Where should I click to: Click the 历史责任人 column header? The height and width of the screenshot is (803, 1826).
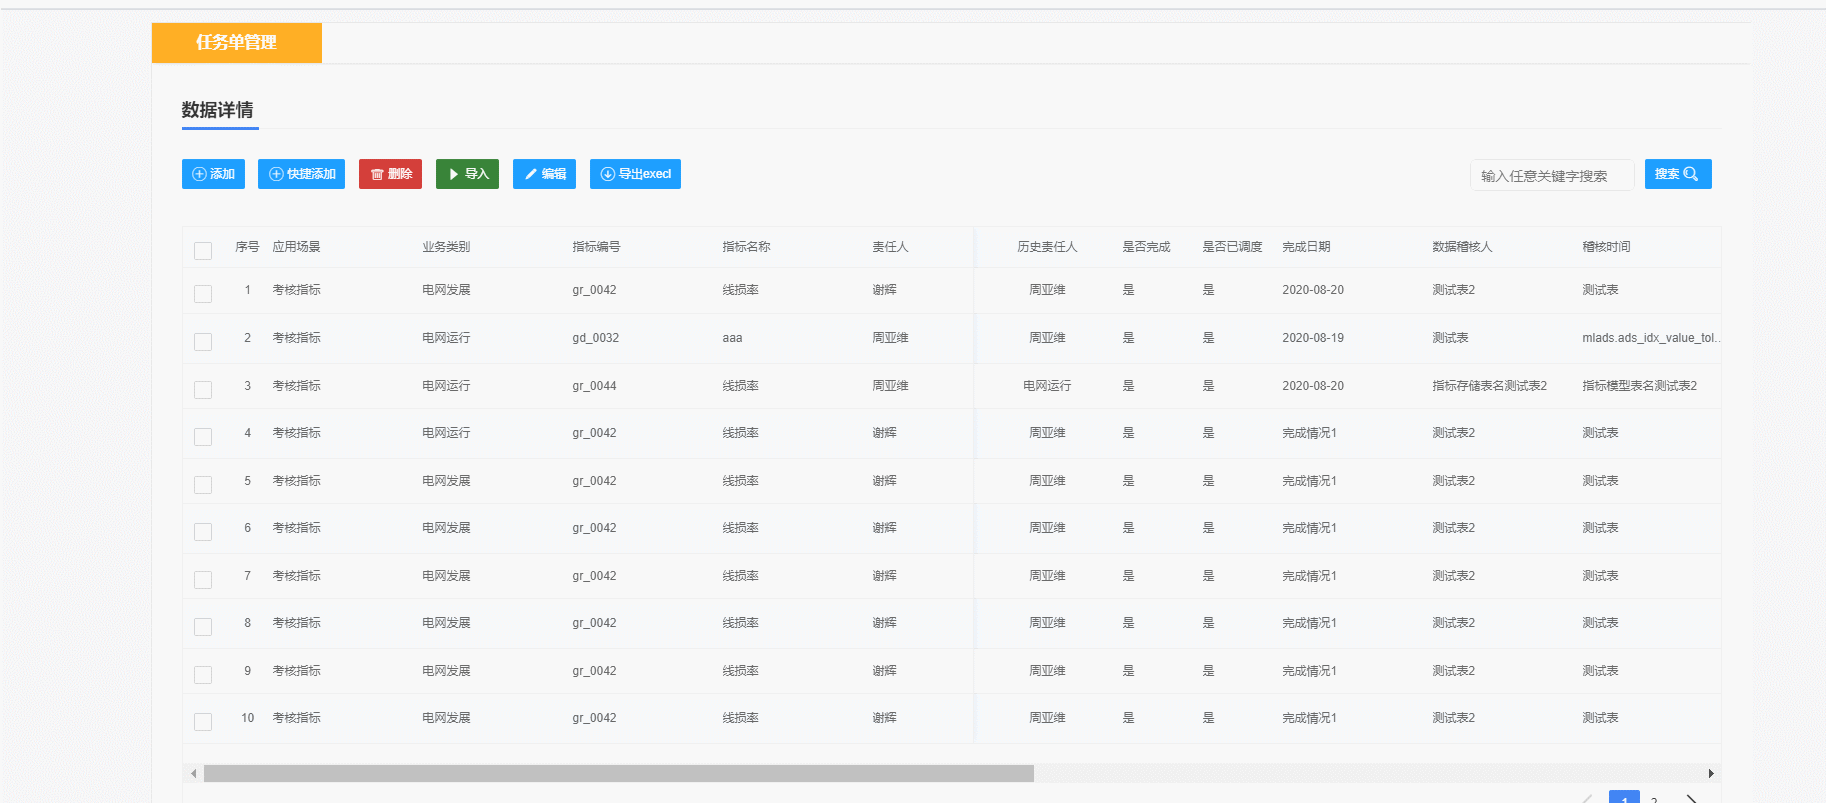pyautogui.click(x=1047, y=247)
